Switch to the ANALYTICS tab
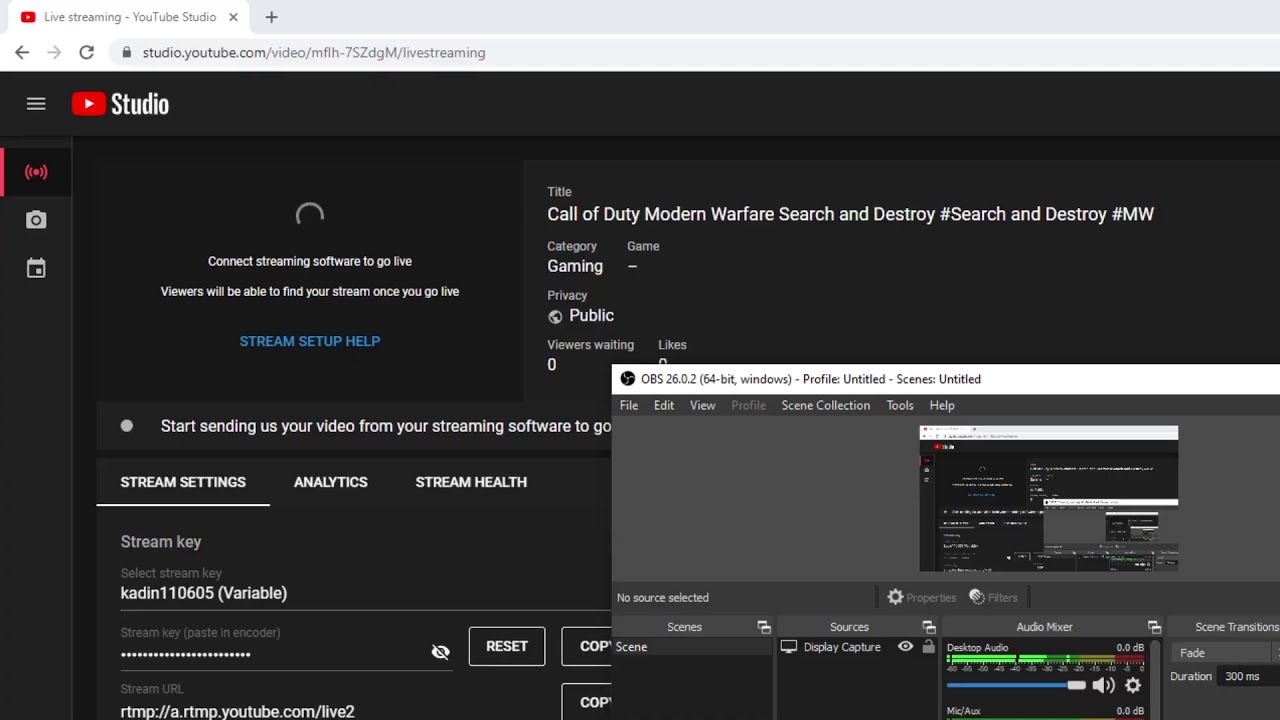The height and width of the screenshot is (720, 1280). click(x=331, y=482)
